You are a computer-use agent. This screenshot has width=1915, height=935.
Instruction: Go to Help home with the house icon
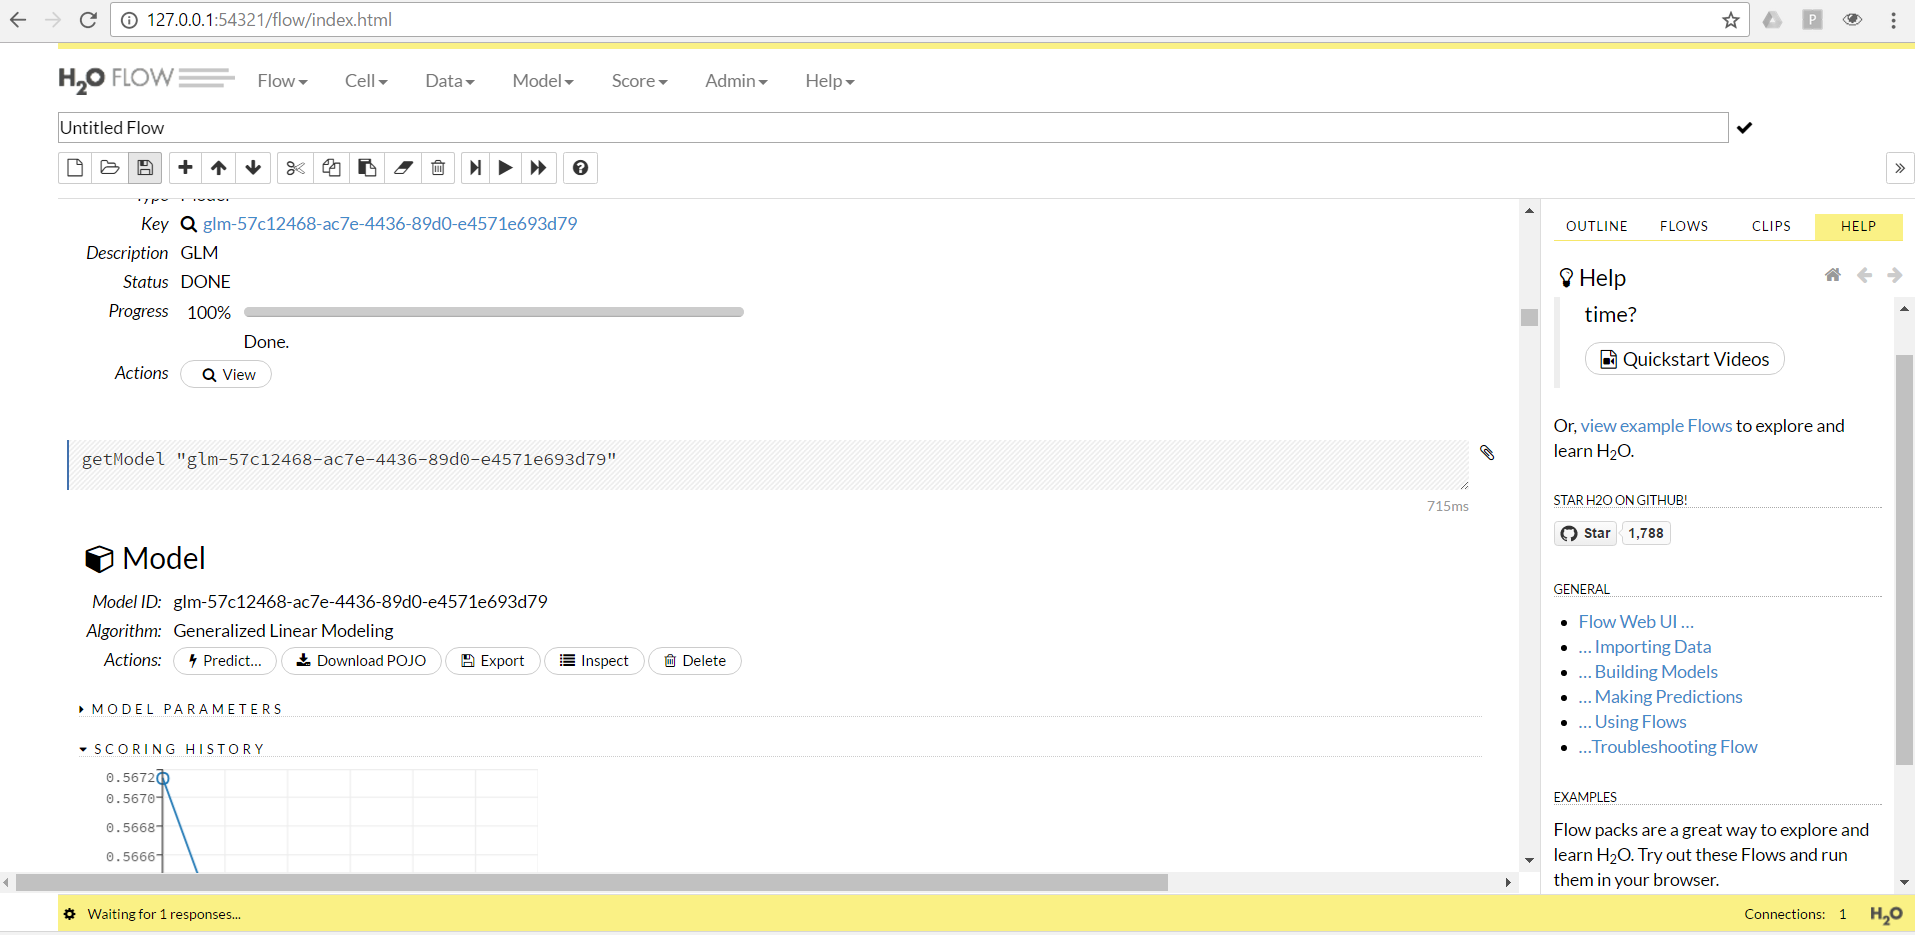(1833, 275)
